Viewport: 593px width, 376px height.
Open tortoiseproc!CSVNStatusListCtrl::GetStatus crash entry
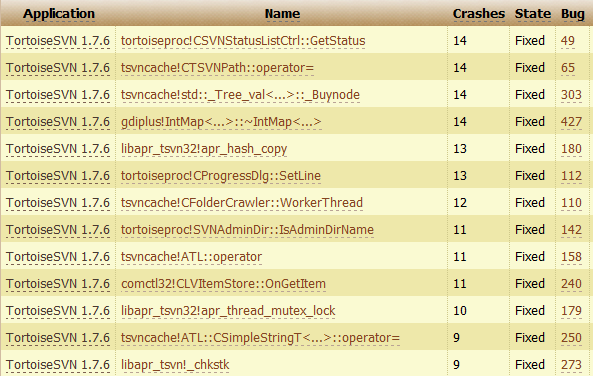[243, 41]
